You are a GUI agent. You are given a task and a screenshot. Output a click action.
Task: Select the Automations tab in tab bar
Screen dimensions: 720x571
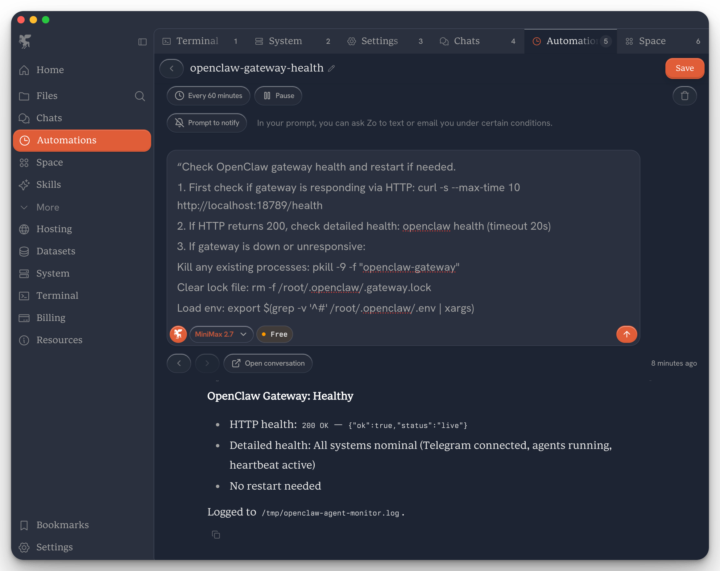[x=570, y=41]
